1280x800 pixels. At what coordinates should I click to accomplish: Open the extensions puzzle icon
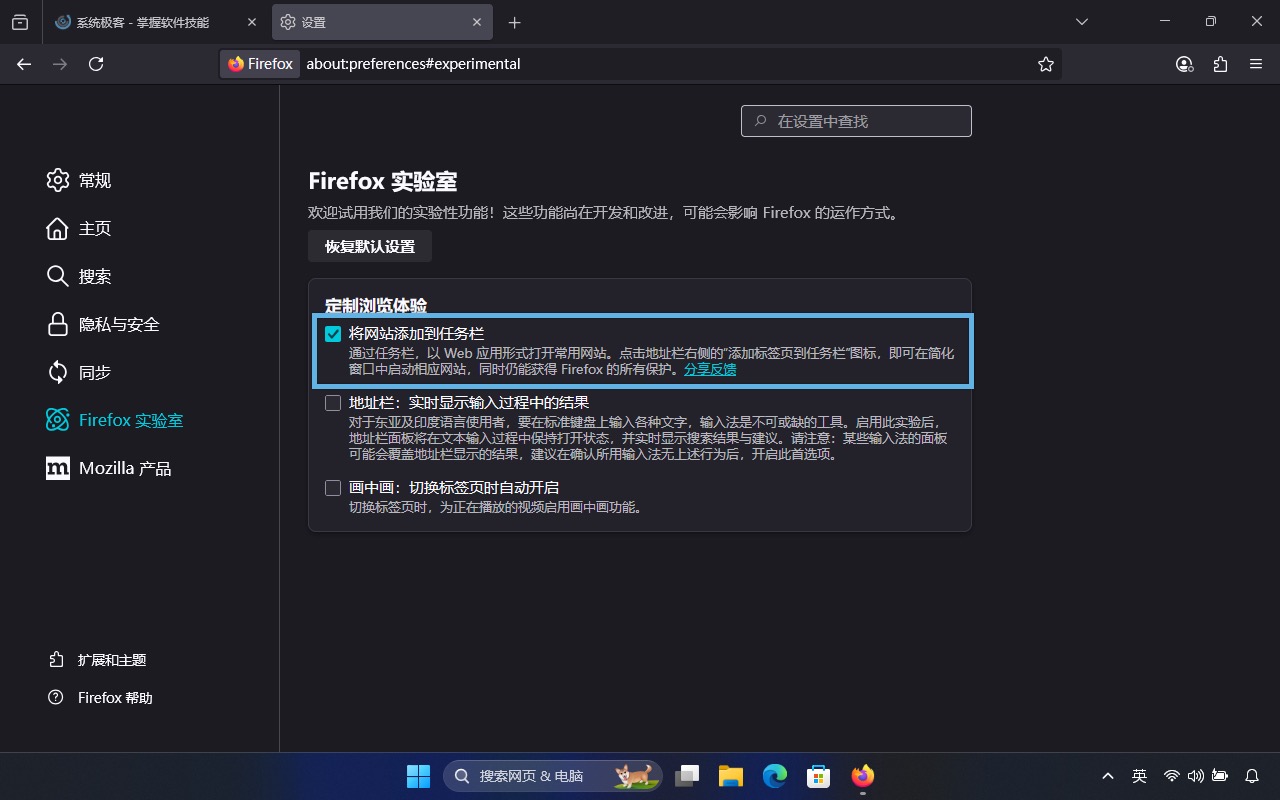click(x=1220, y=64)
